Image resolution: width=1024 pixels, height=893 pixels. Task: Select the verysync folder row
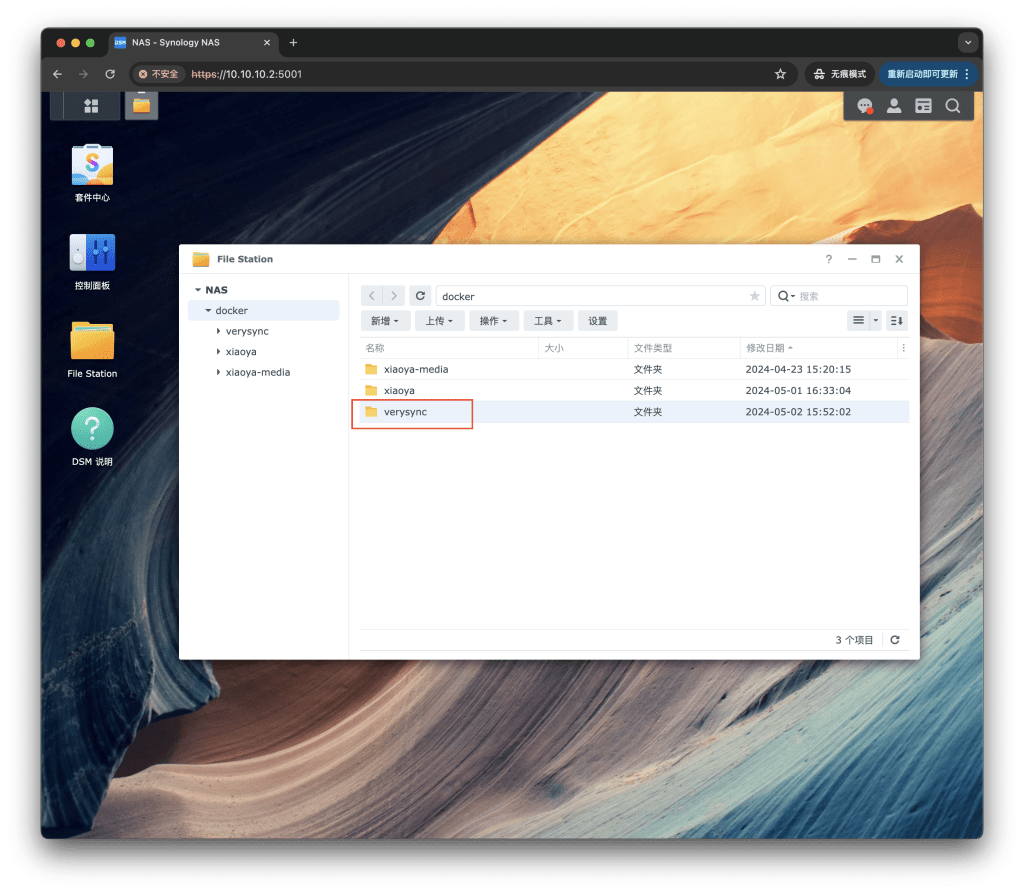coord(634,412)
